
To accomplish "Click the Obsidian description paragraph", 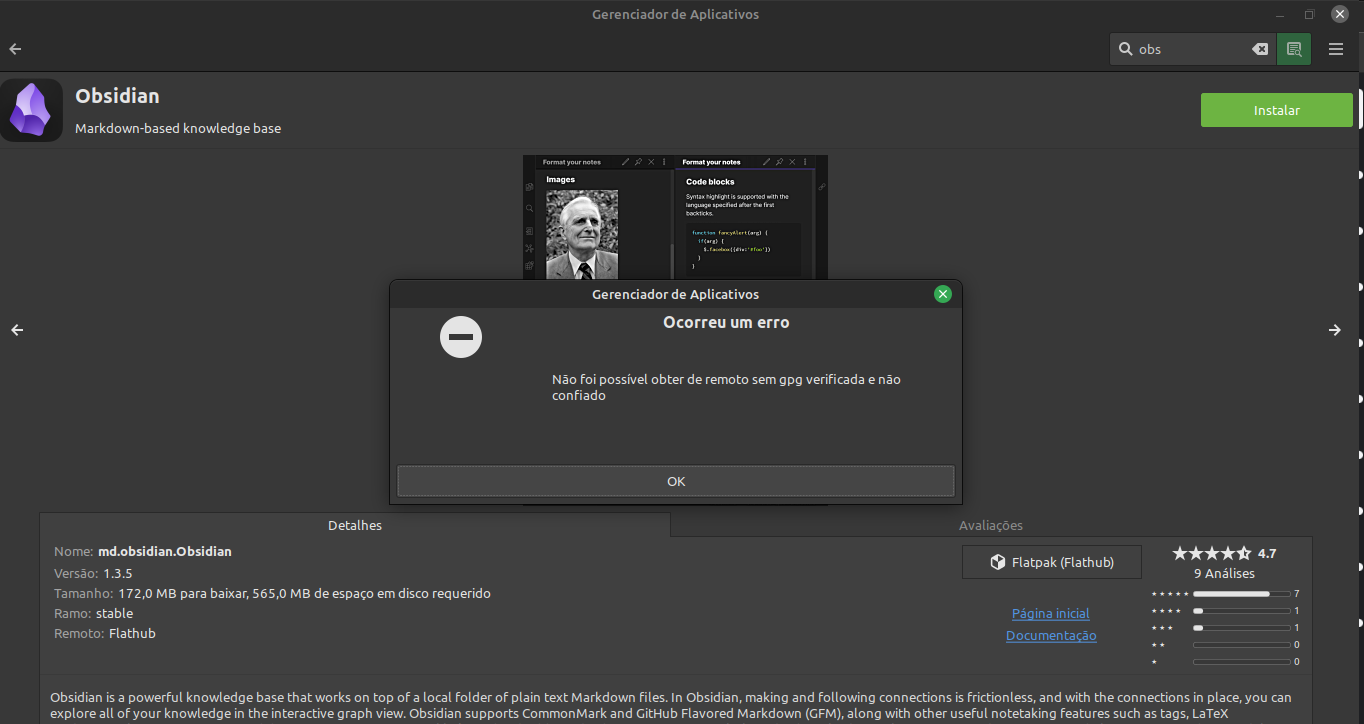I will tap(671, 706).
